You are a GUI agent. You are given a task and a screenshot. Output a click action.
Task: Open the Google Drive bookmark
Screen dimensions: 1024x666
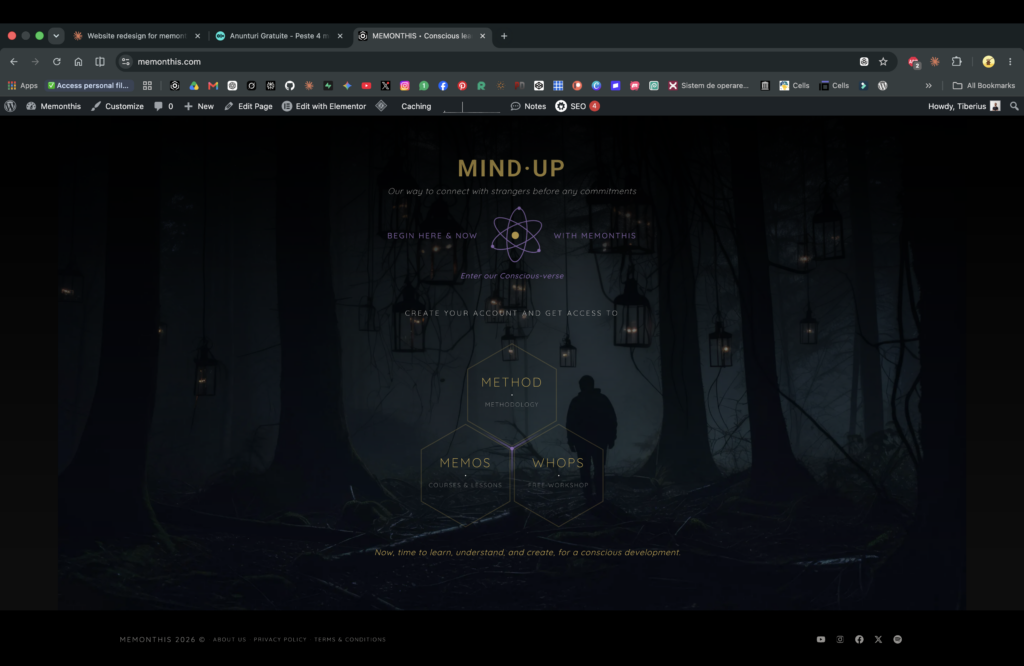(x=194, y=86)
